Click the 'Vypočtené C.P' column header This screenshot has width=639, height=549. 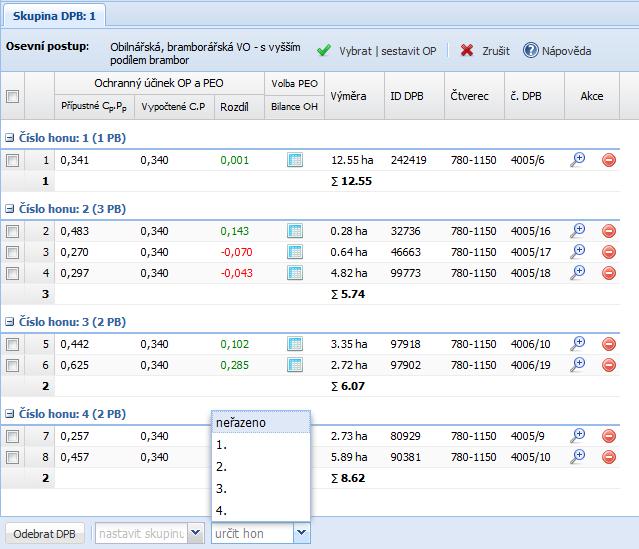click(x=174, y=107)
